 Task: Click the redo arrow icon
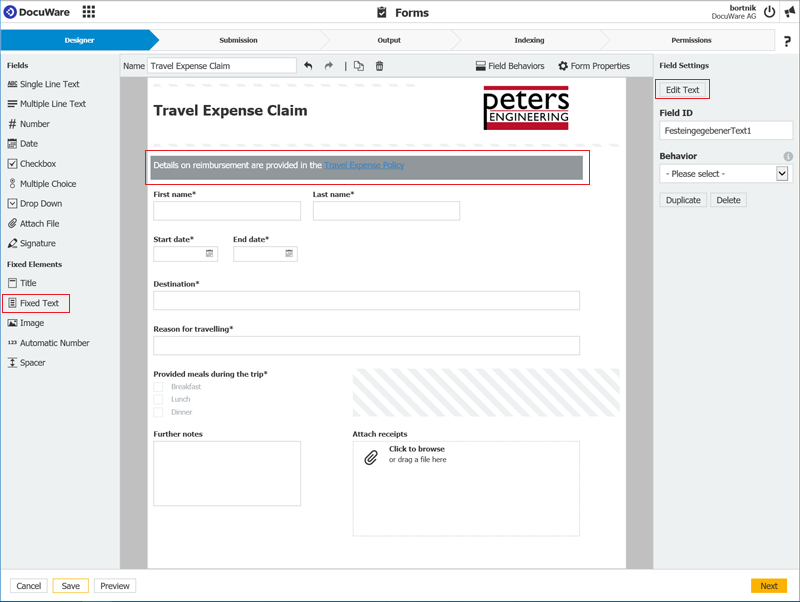328,66
